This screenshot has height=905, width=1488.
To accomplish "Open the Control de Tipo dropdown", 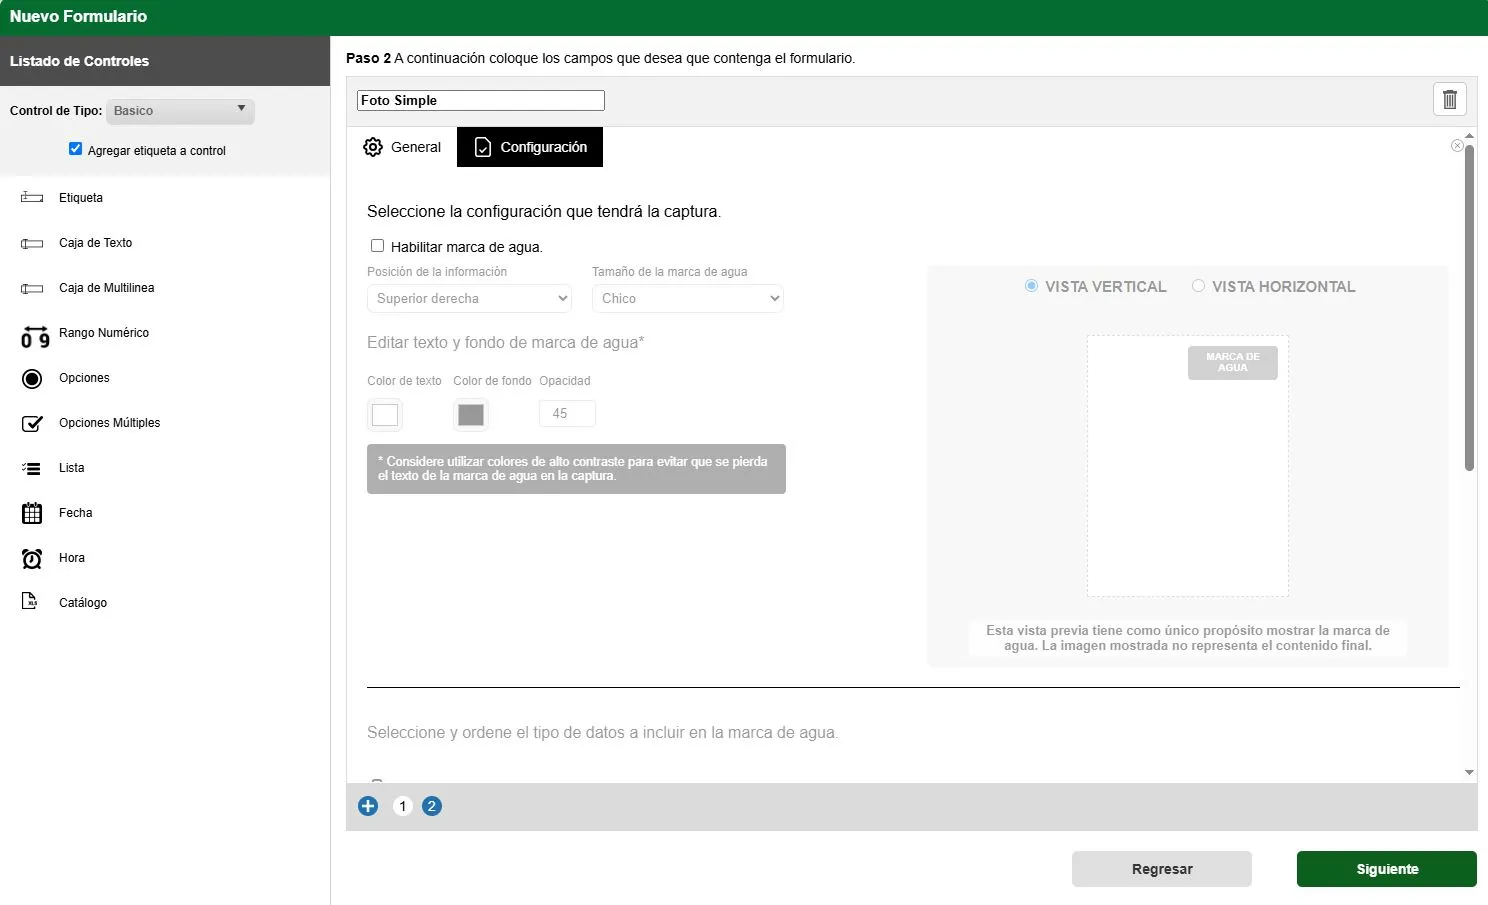I will [181, 111].
